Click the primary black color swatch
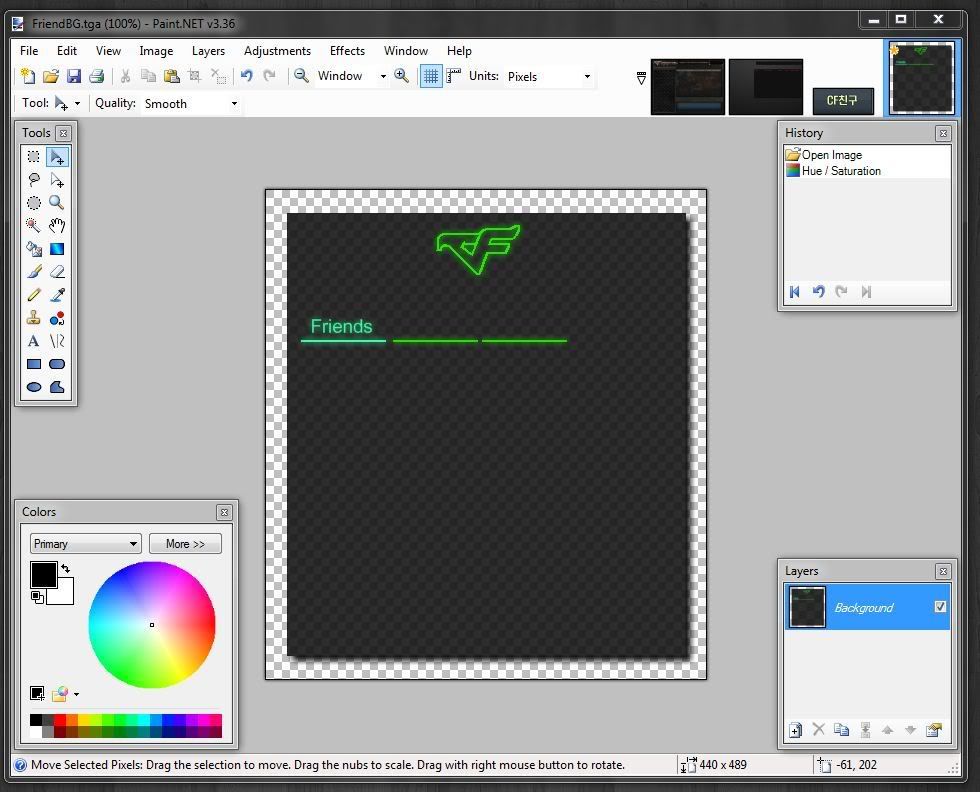Image resolution: width=980 pixels, height=792 pixels. click(x=43, y=574)
